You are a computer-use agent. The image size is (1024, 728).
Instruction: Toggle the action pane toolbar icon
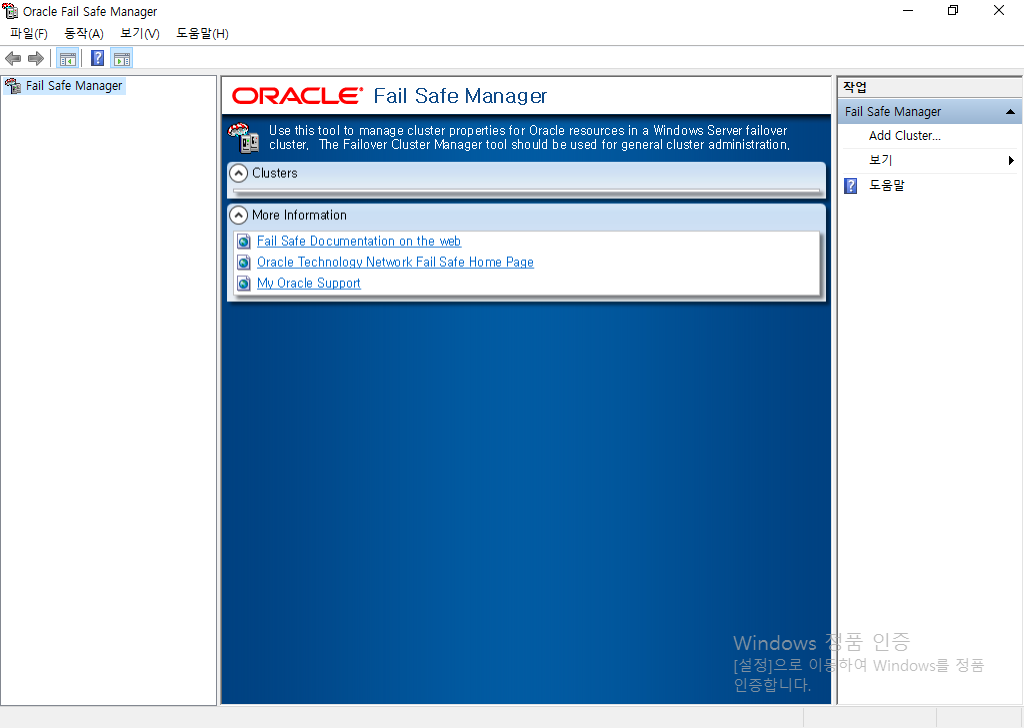coord(122,59)
